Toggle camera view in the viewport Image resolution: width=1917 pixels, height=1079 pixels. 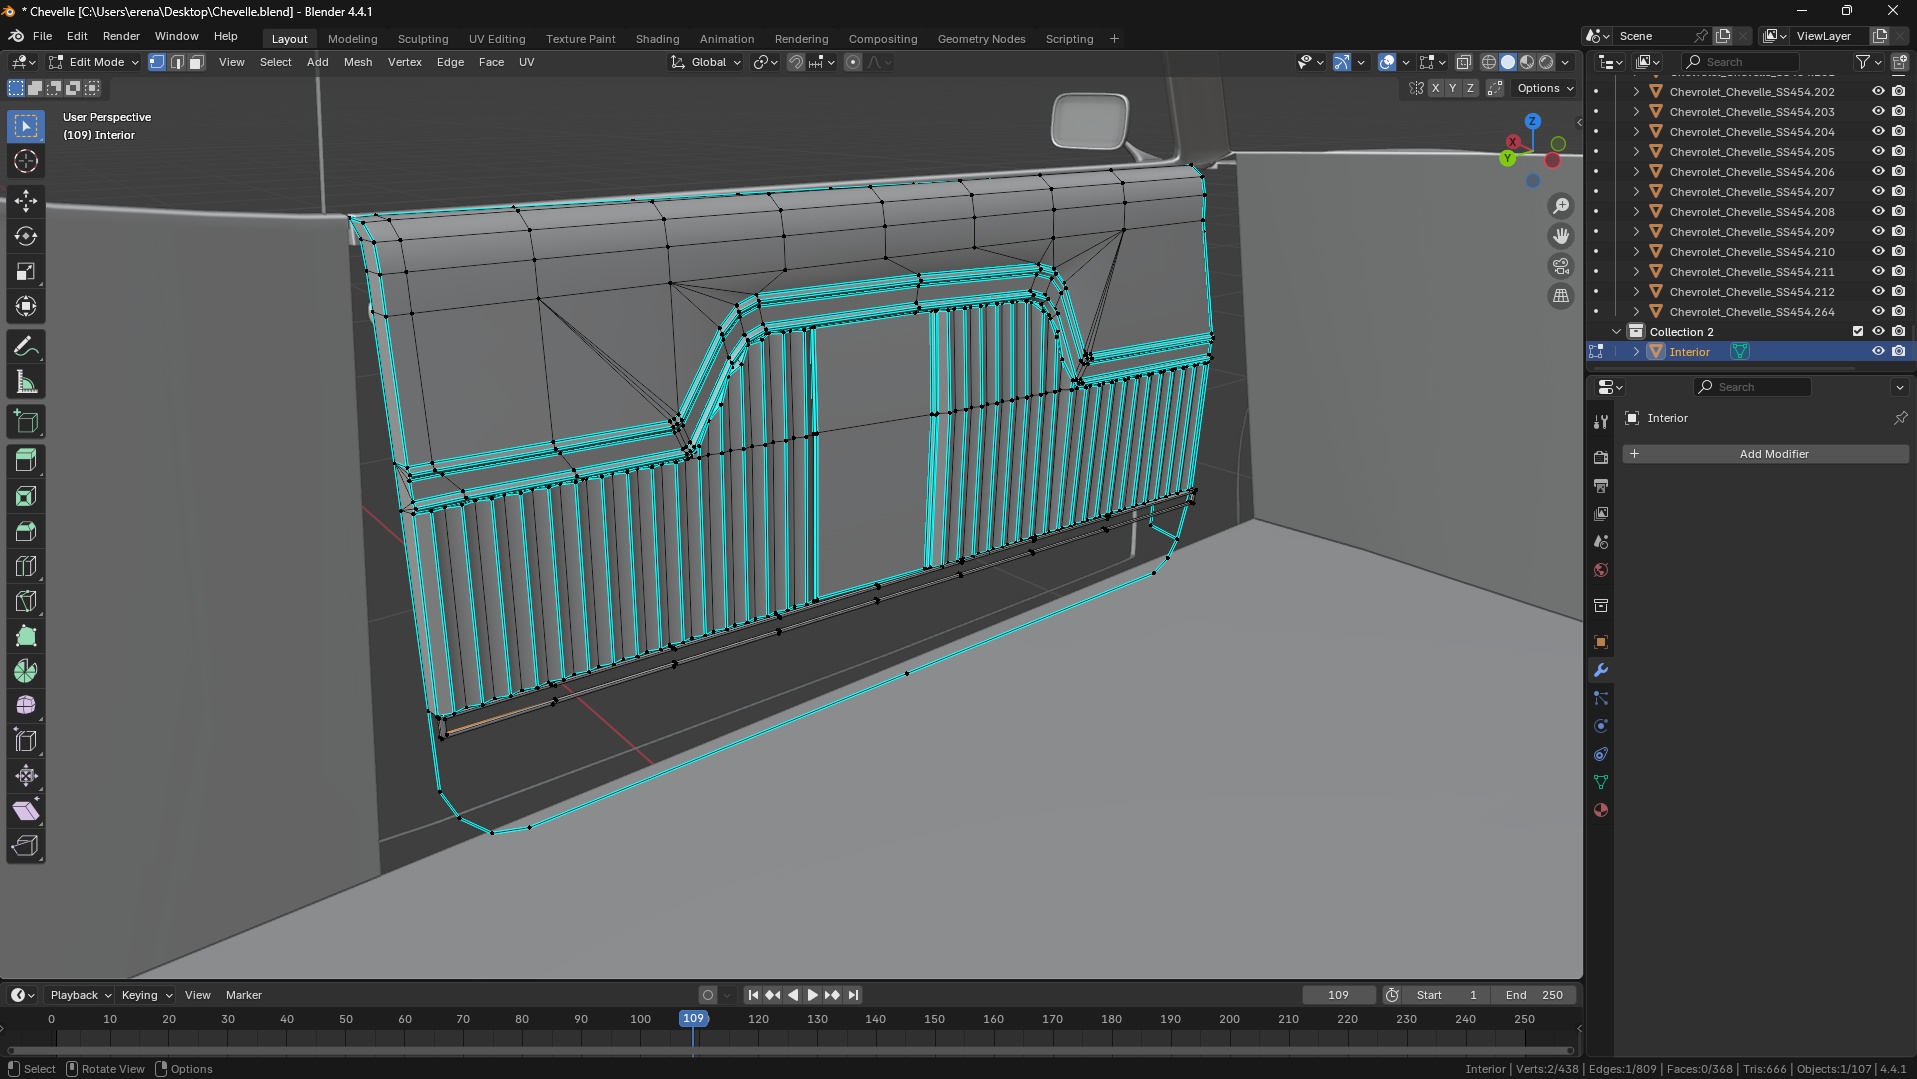1561,266
